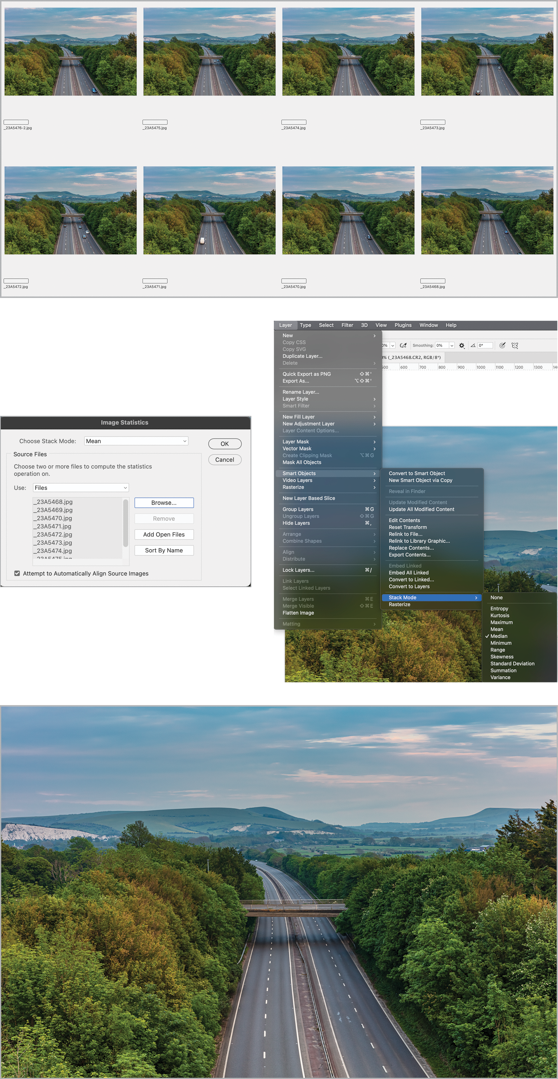Open the Help menu

pyautogui.click(x=451, y=325)
